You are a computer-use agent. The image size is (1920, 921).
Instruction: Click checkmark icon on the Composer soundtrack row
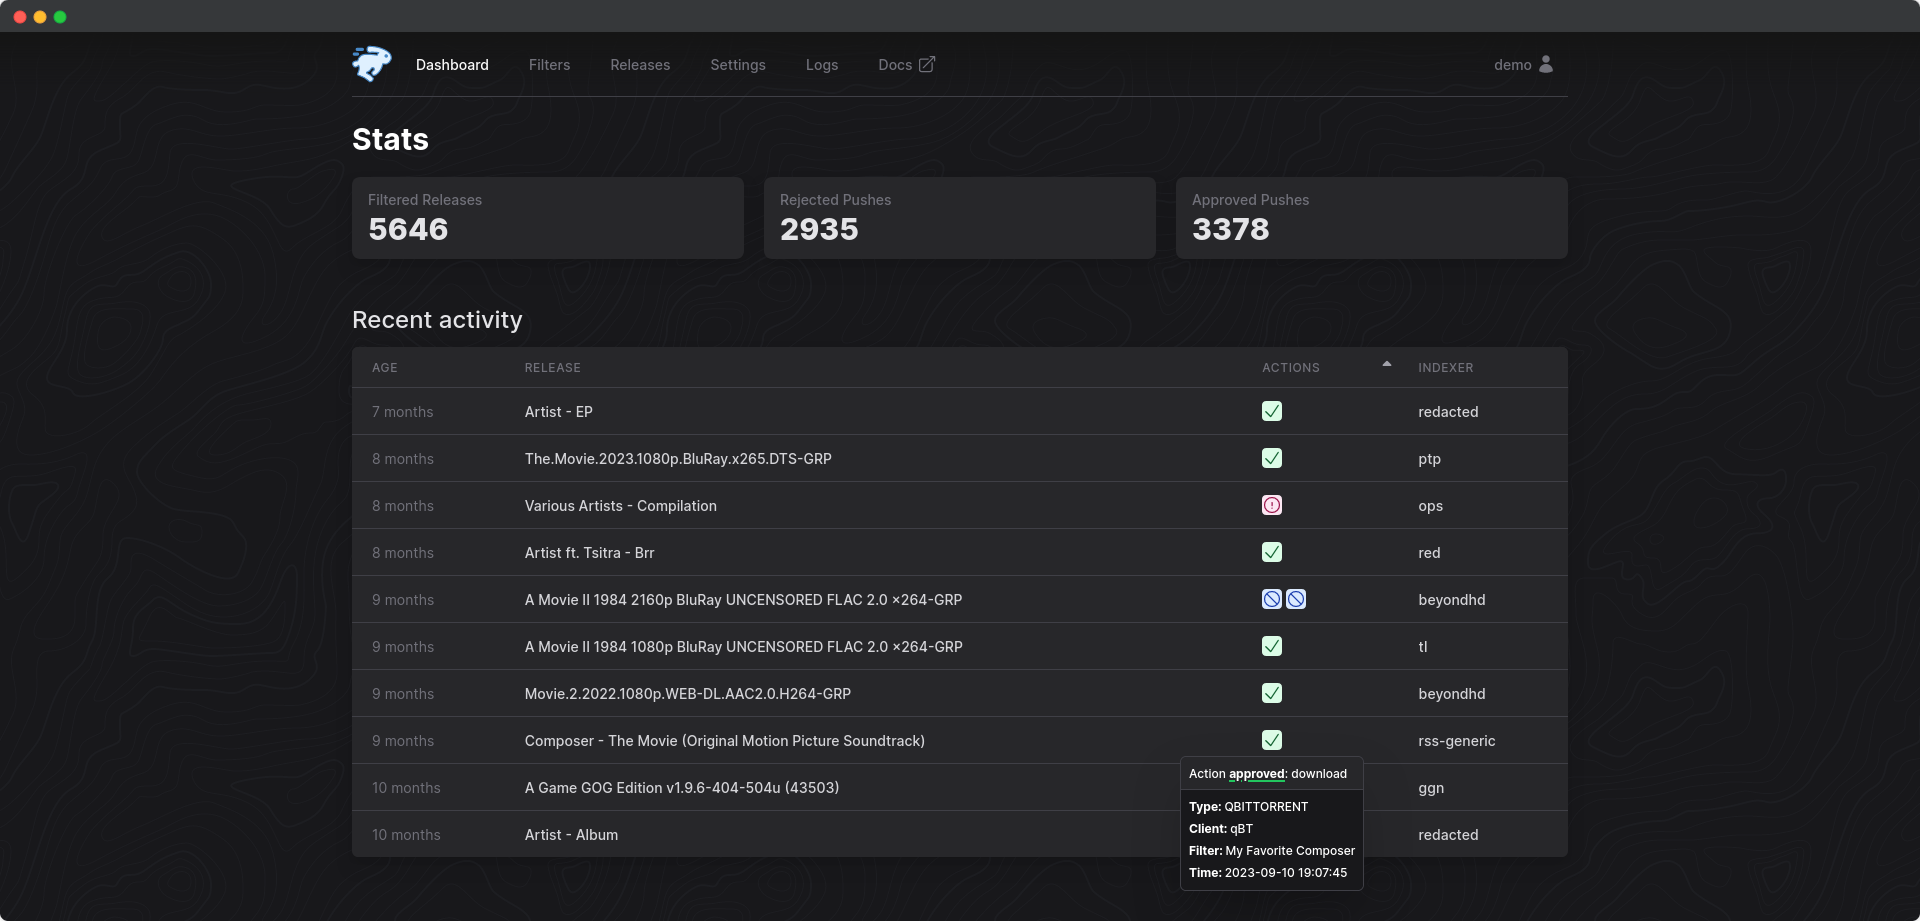click(1271, 740)
